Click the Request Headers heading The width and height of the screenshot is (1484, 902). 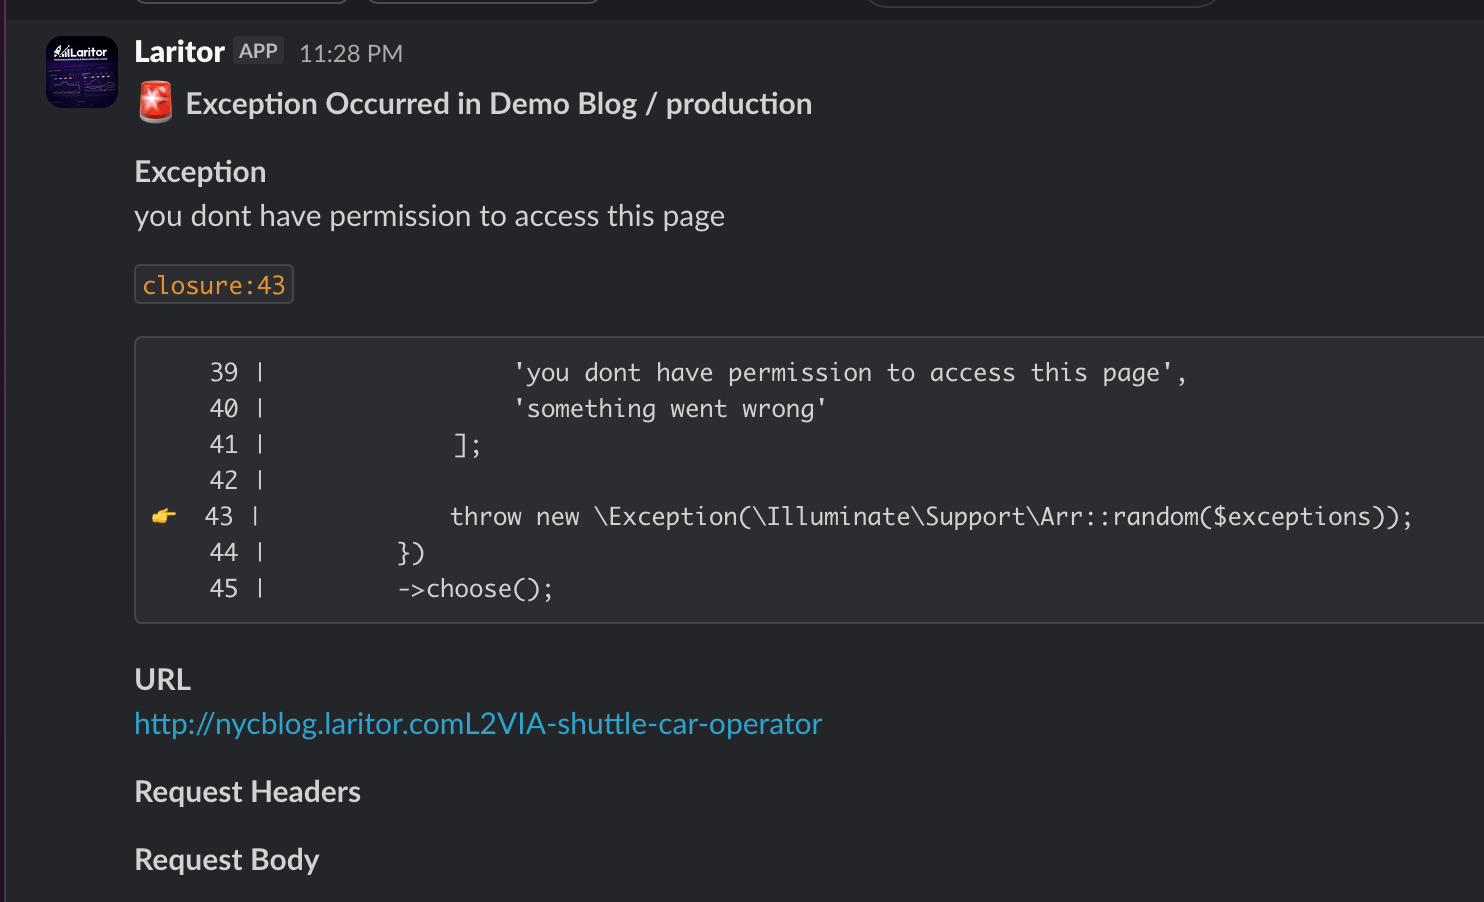(x=247, y=791)
